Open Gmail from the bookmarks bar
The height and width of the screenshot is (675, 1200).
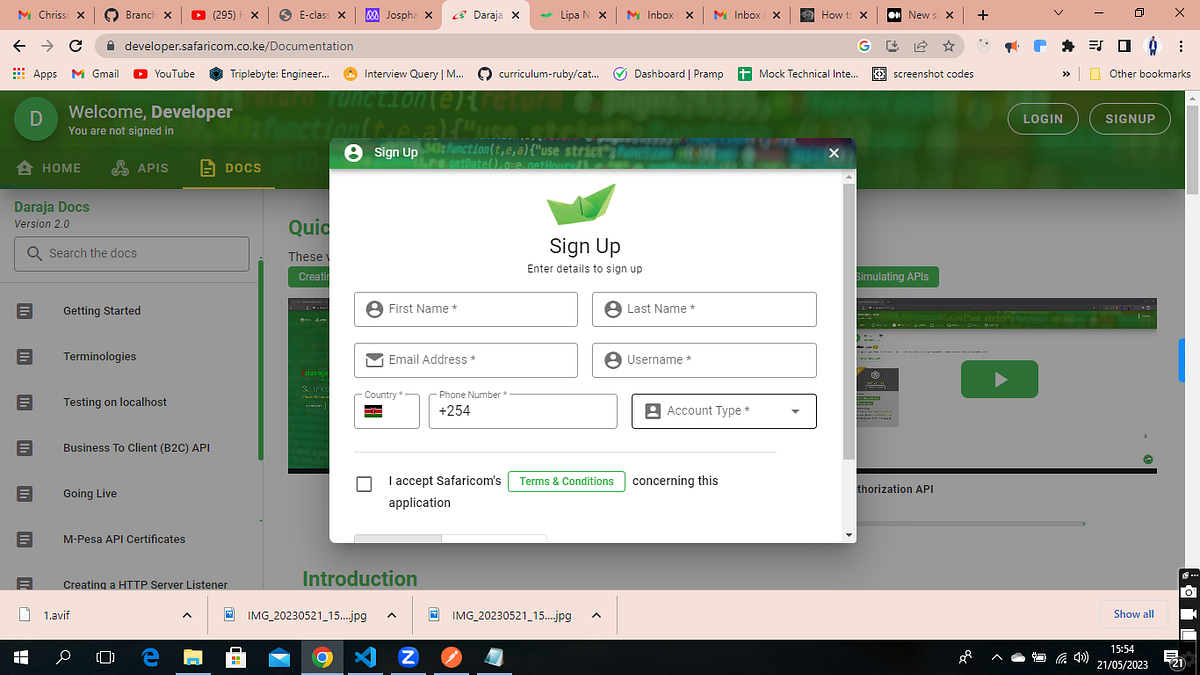pyautogui.click(x=96, y=73)
